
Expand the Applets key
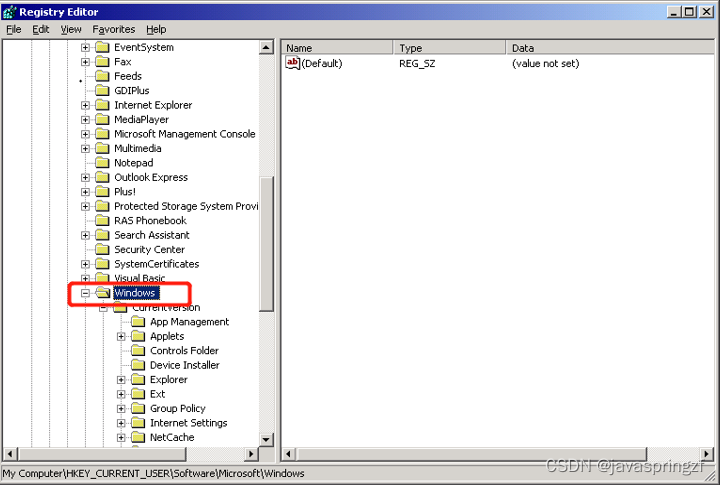pyautogui.click(x=121, y=336)
